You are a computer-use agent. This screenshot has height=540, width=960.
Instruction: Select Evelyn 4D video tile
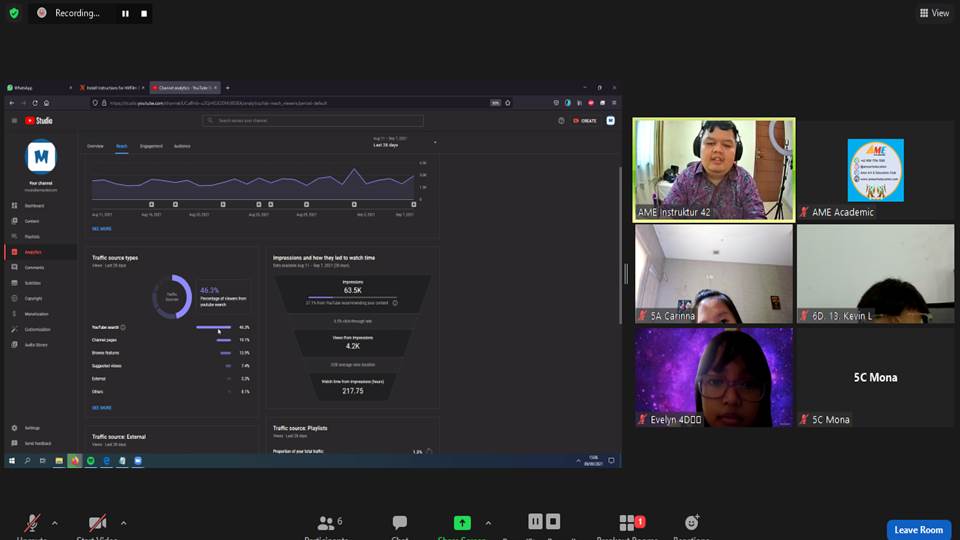[x=714, y=377]
